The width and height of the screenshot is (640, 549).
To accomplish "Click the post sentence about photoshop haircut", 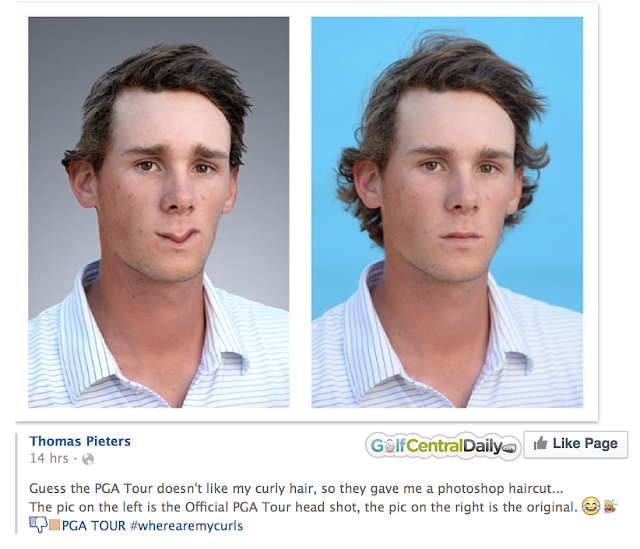I will click(296, 488).
